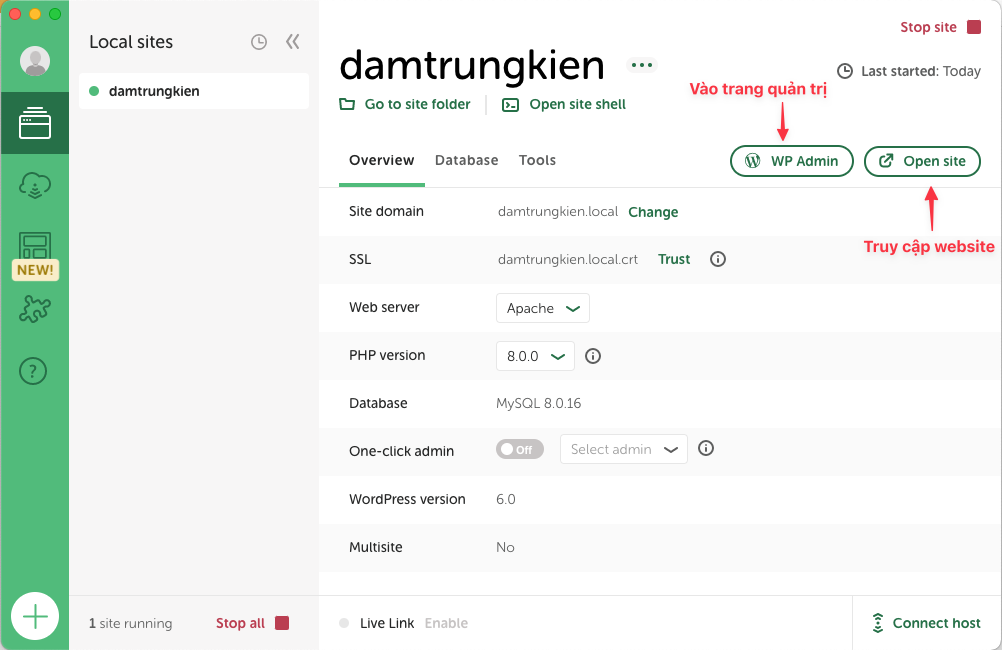Switch to the Database tab

tap(466, 160)
